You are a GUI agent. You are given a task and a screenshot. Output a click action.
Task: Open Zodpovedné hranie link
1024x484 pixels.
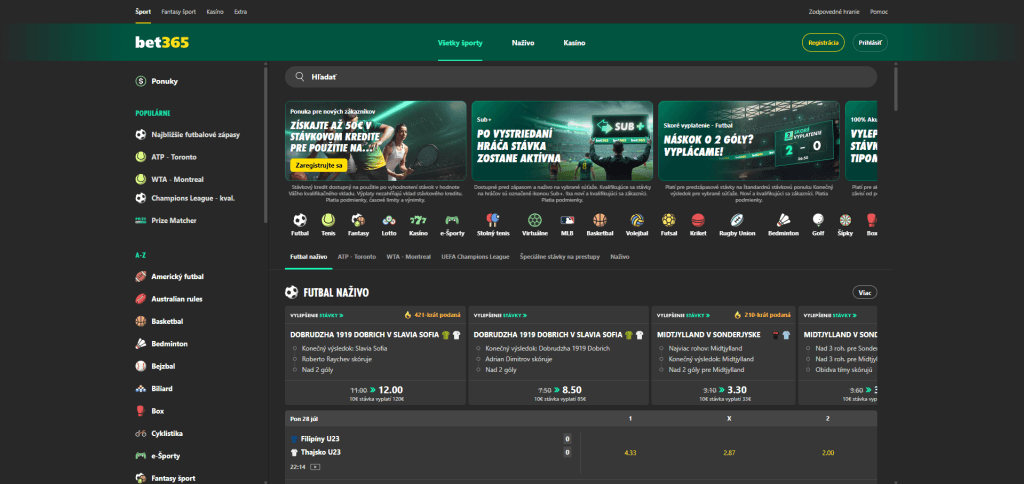pyautogui.click(x=834, y=12)
